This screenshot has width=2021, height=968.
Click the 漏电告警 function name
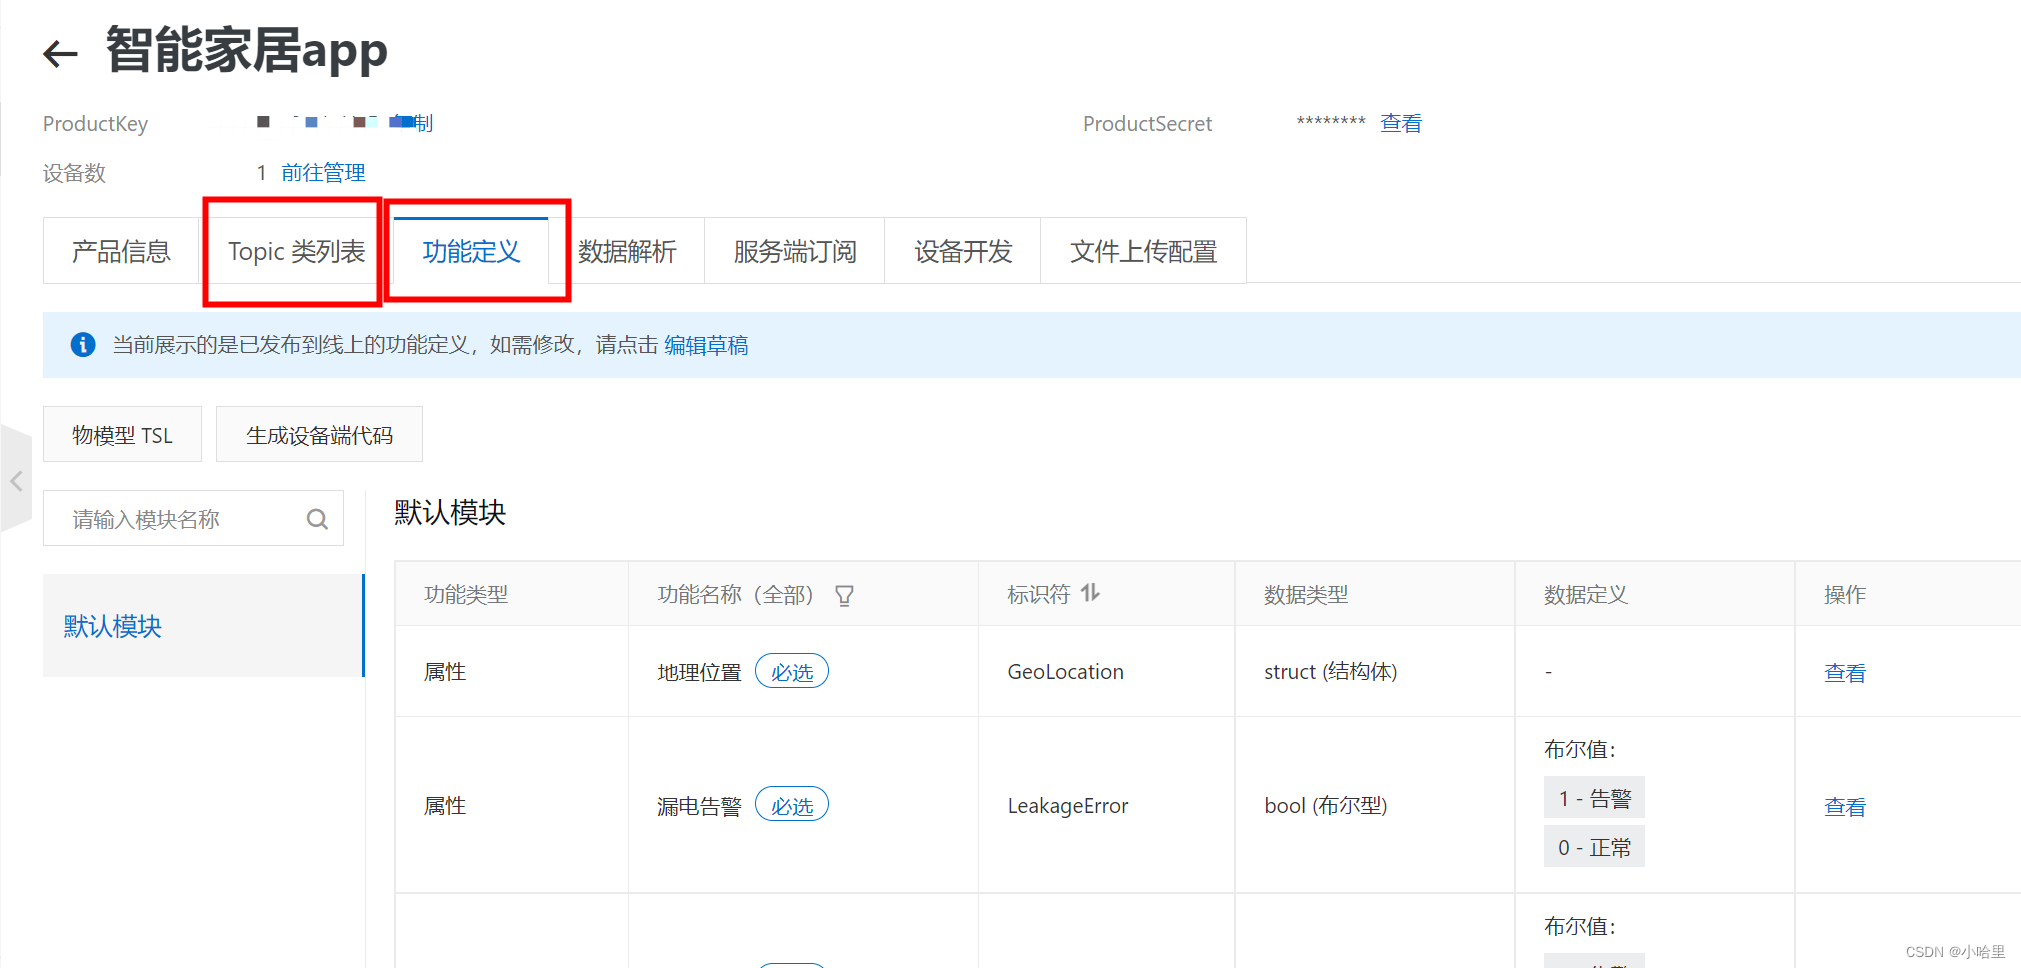(x=699, y=807)
